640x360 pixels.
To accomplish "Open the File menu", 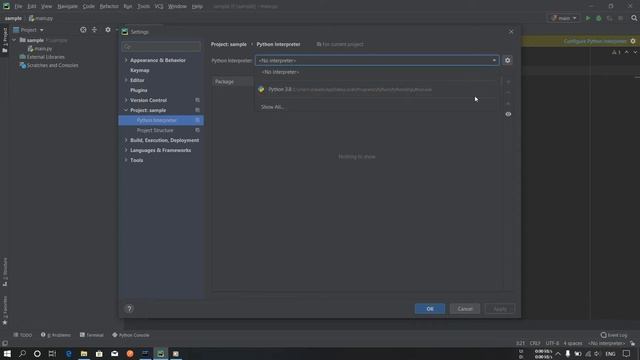I will [x=18, y=7].
